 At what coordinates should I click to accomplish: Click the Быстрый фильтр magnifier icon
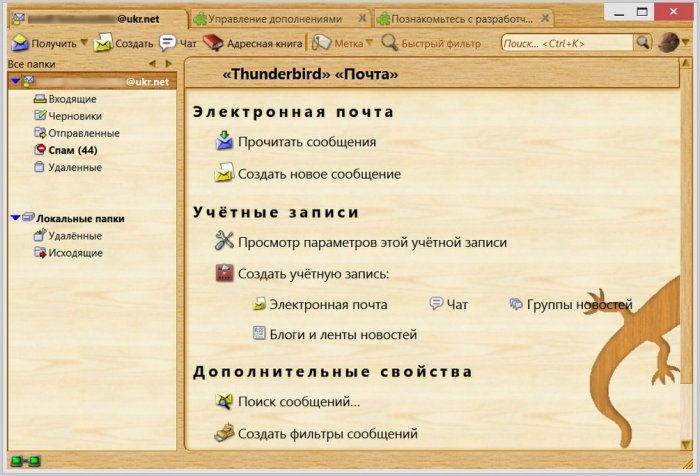390,43
